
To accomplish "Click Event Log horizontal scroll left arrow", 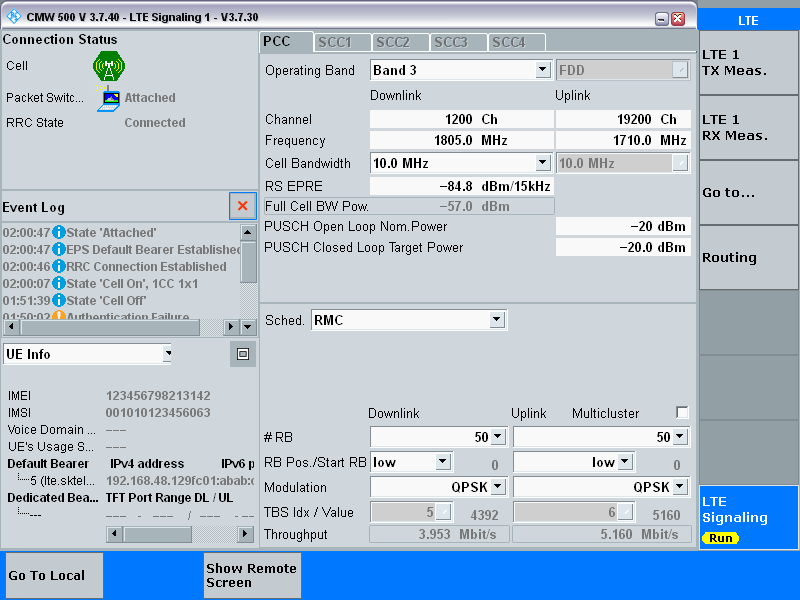I will click(11, 327).
